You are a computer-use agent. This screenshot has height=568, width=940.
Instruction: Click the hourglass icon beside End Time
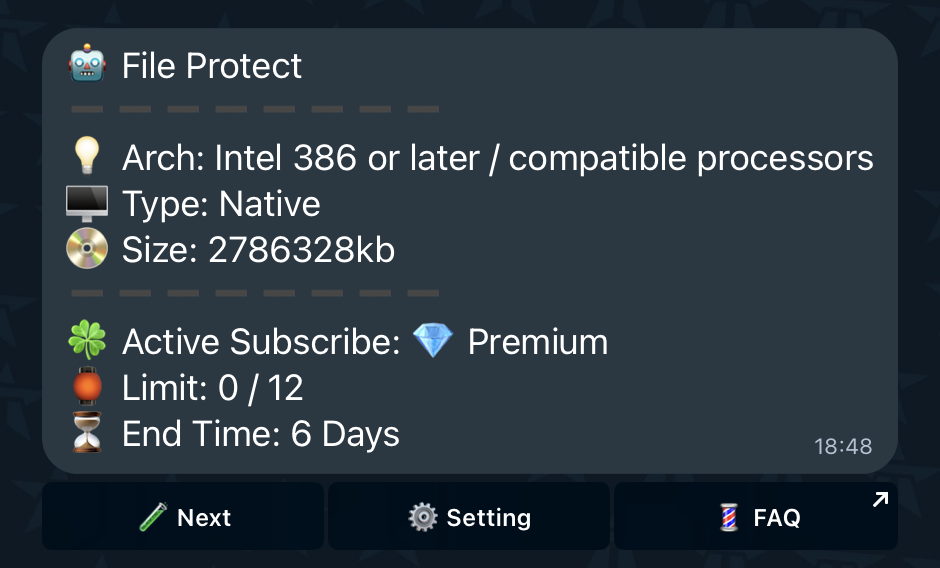tap(87, 432)
